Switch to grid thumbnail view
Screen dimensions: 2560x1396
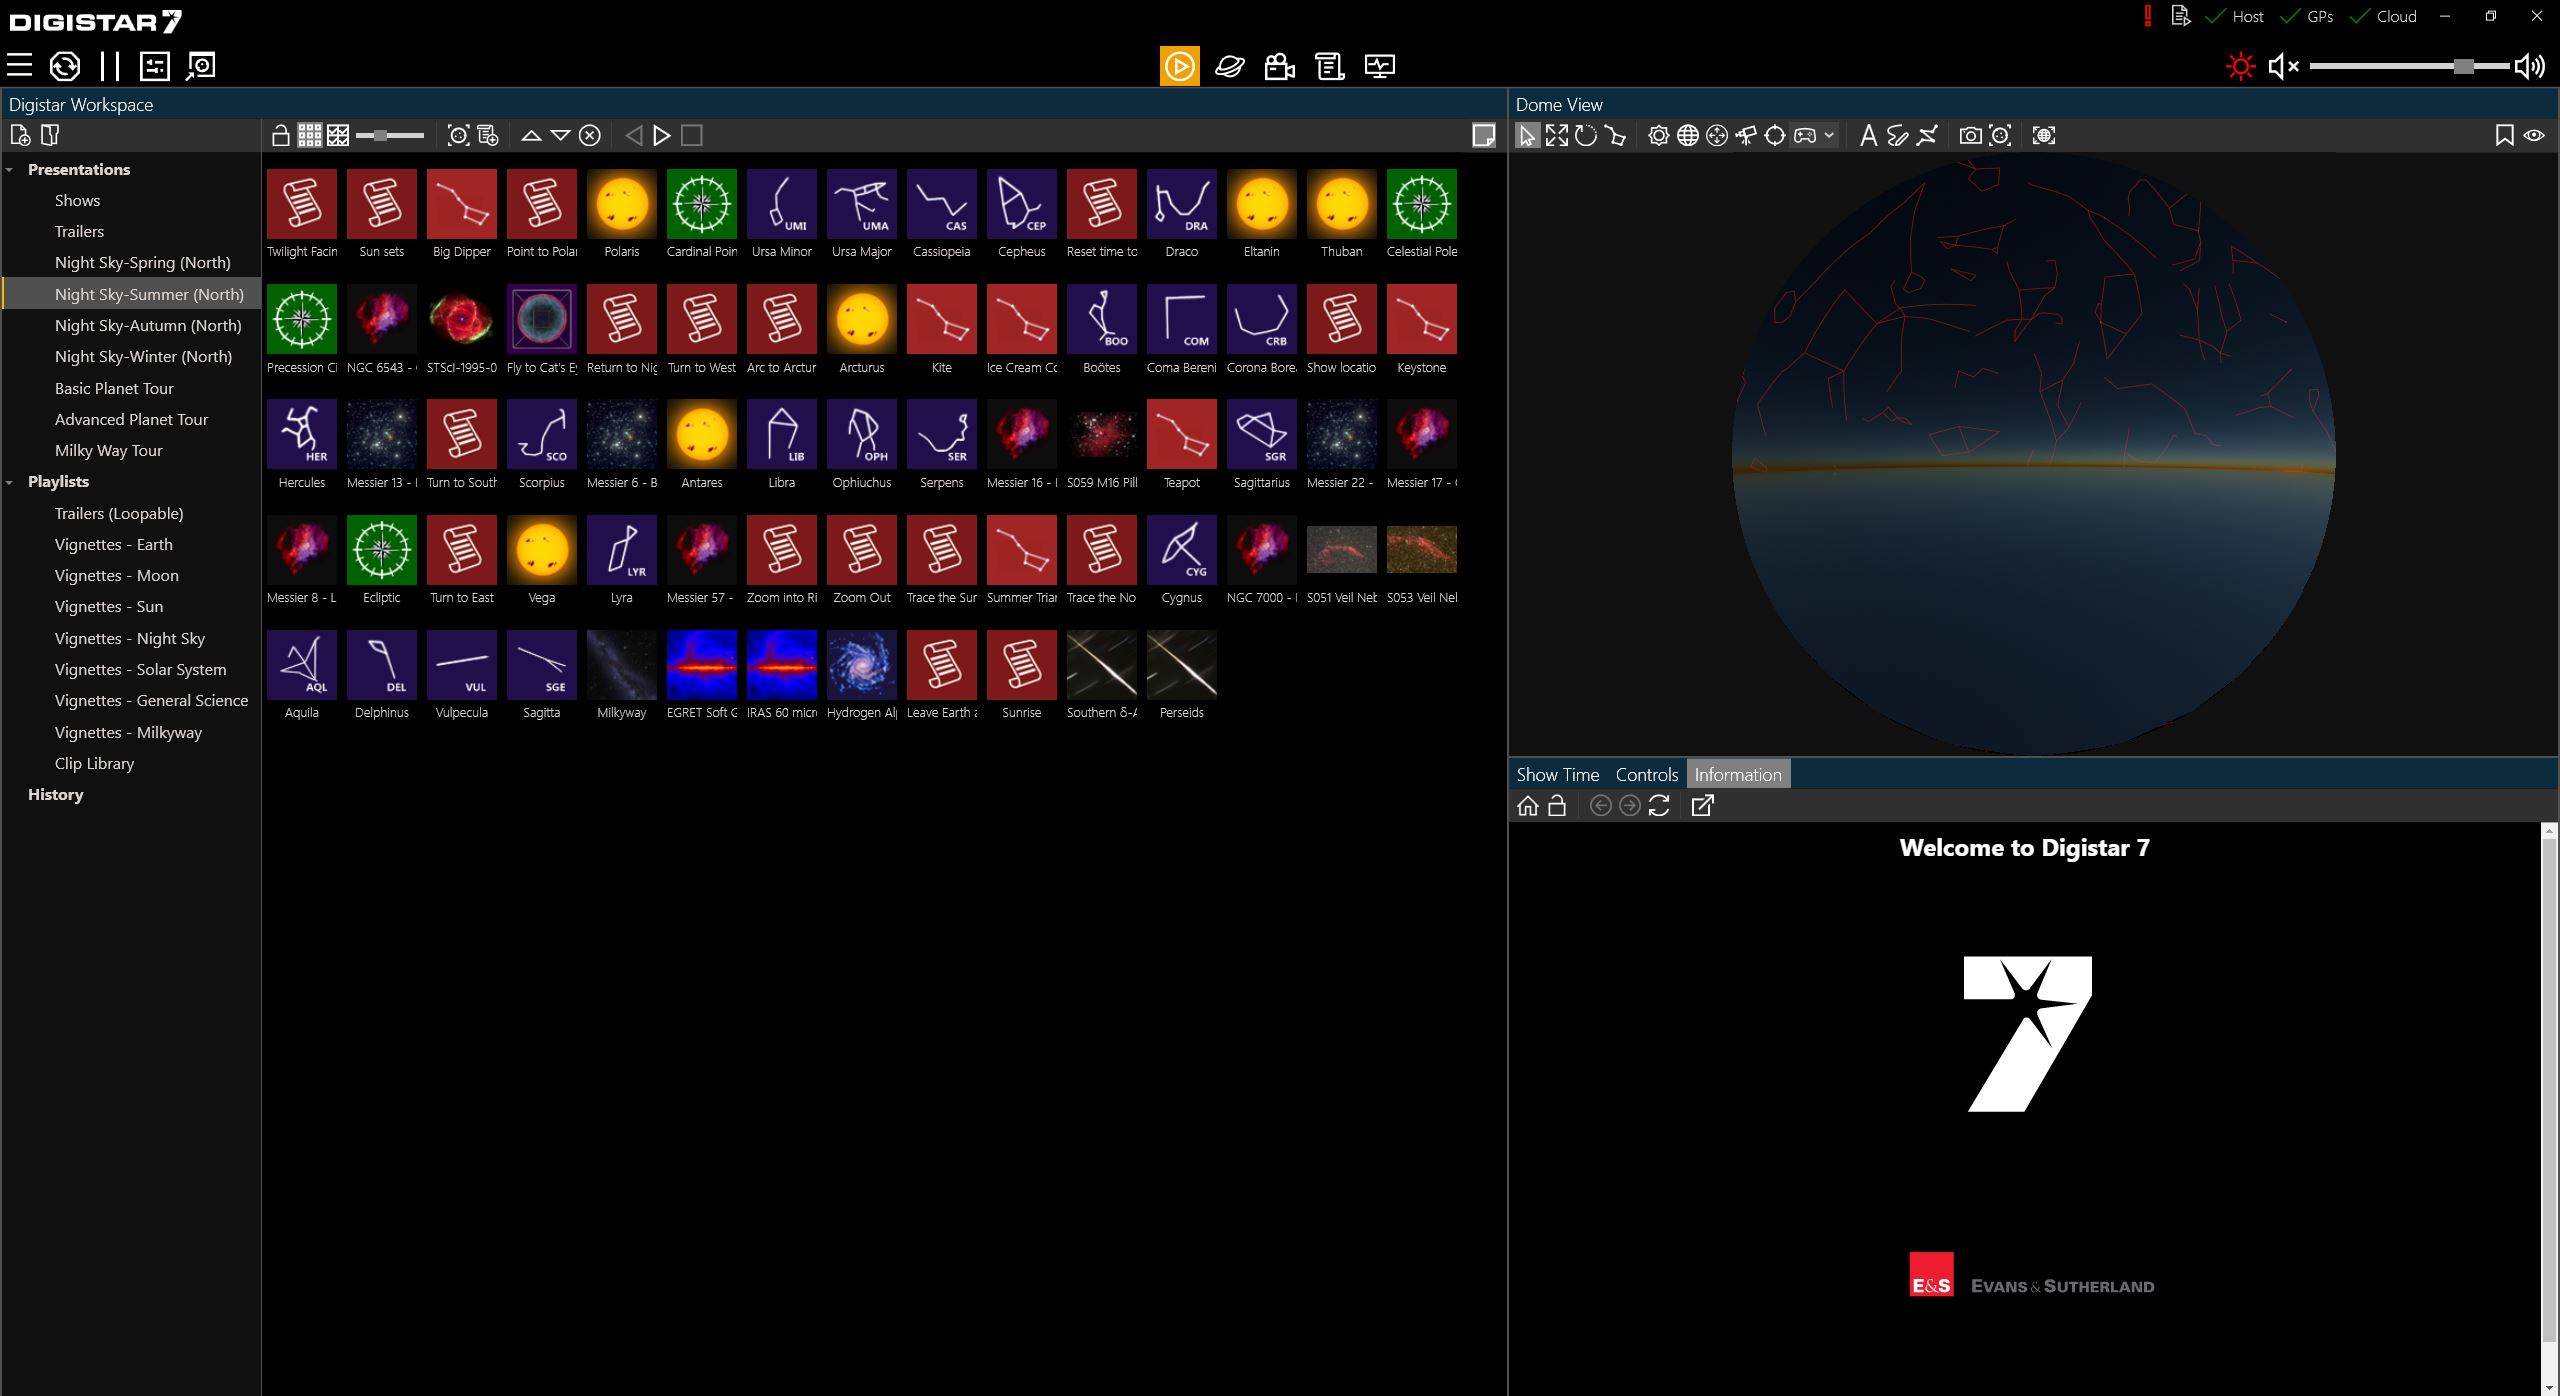(x=310, y=135)
